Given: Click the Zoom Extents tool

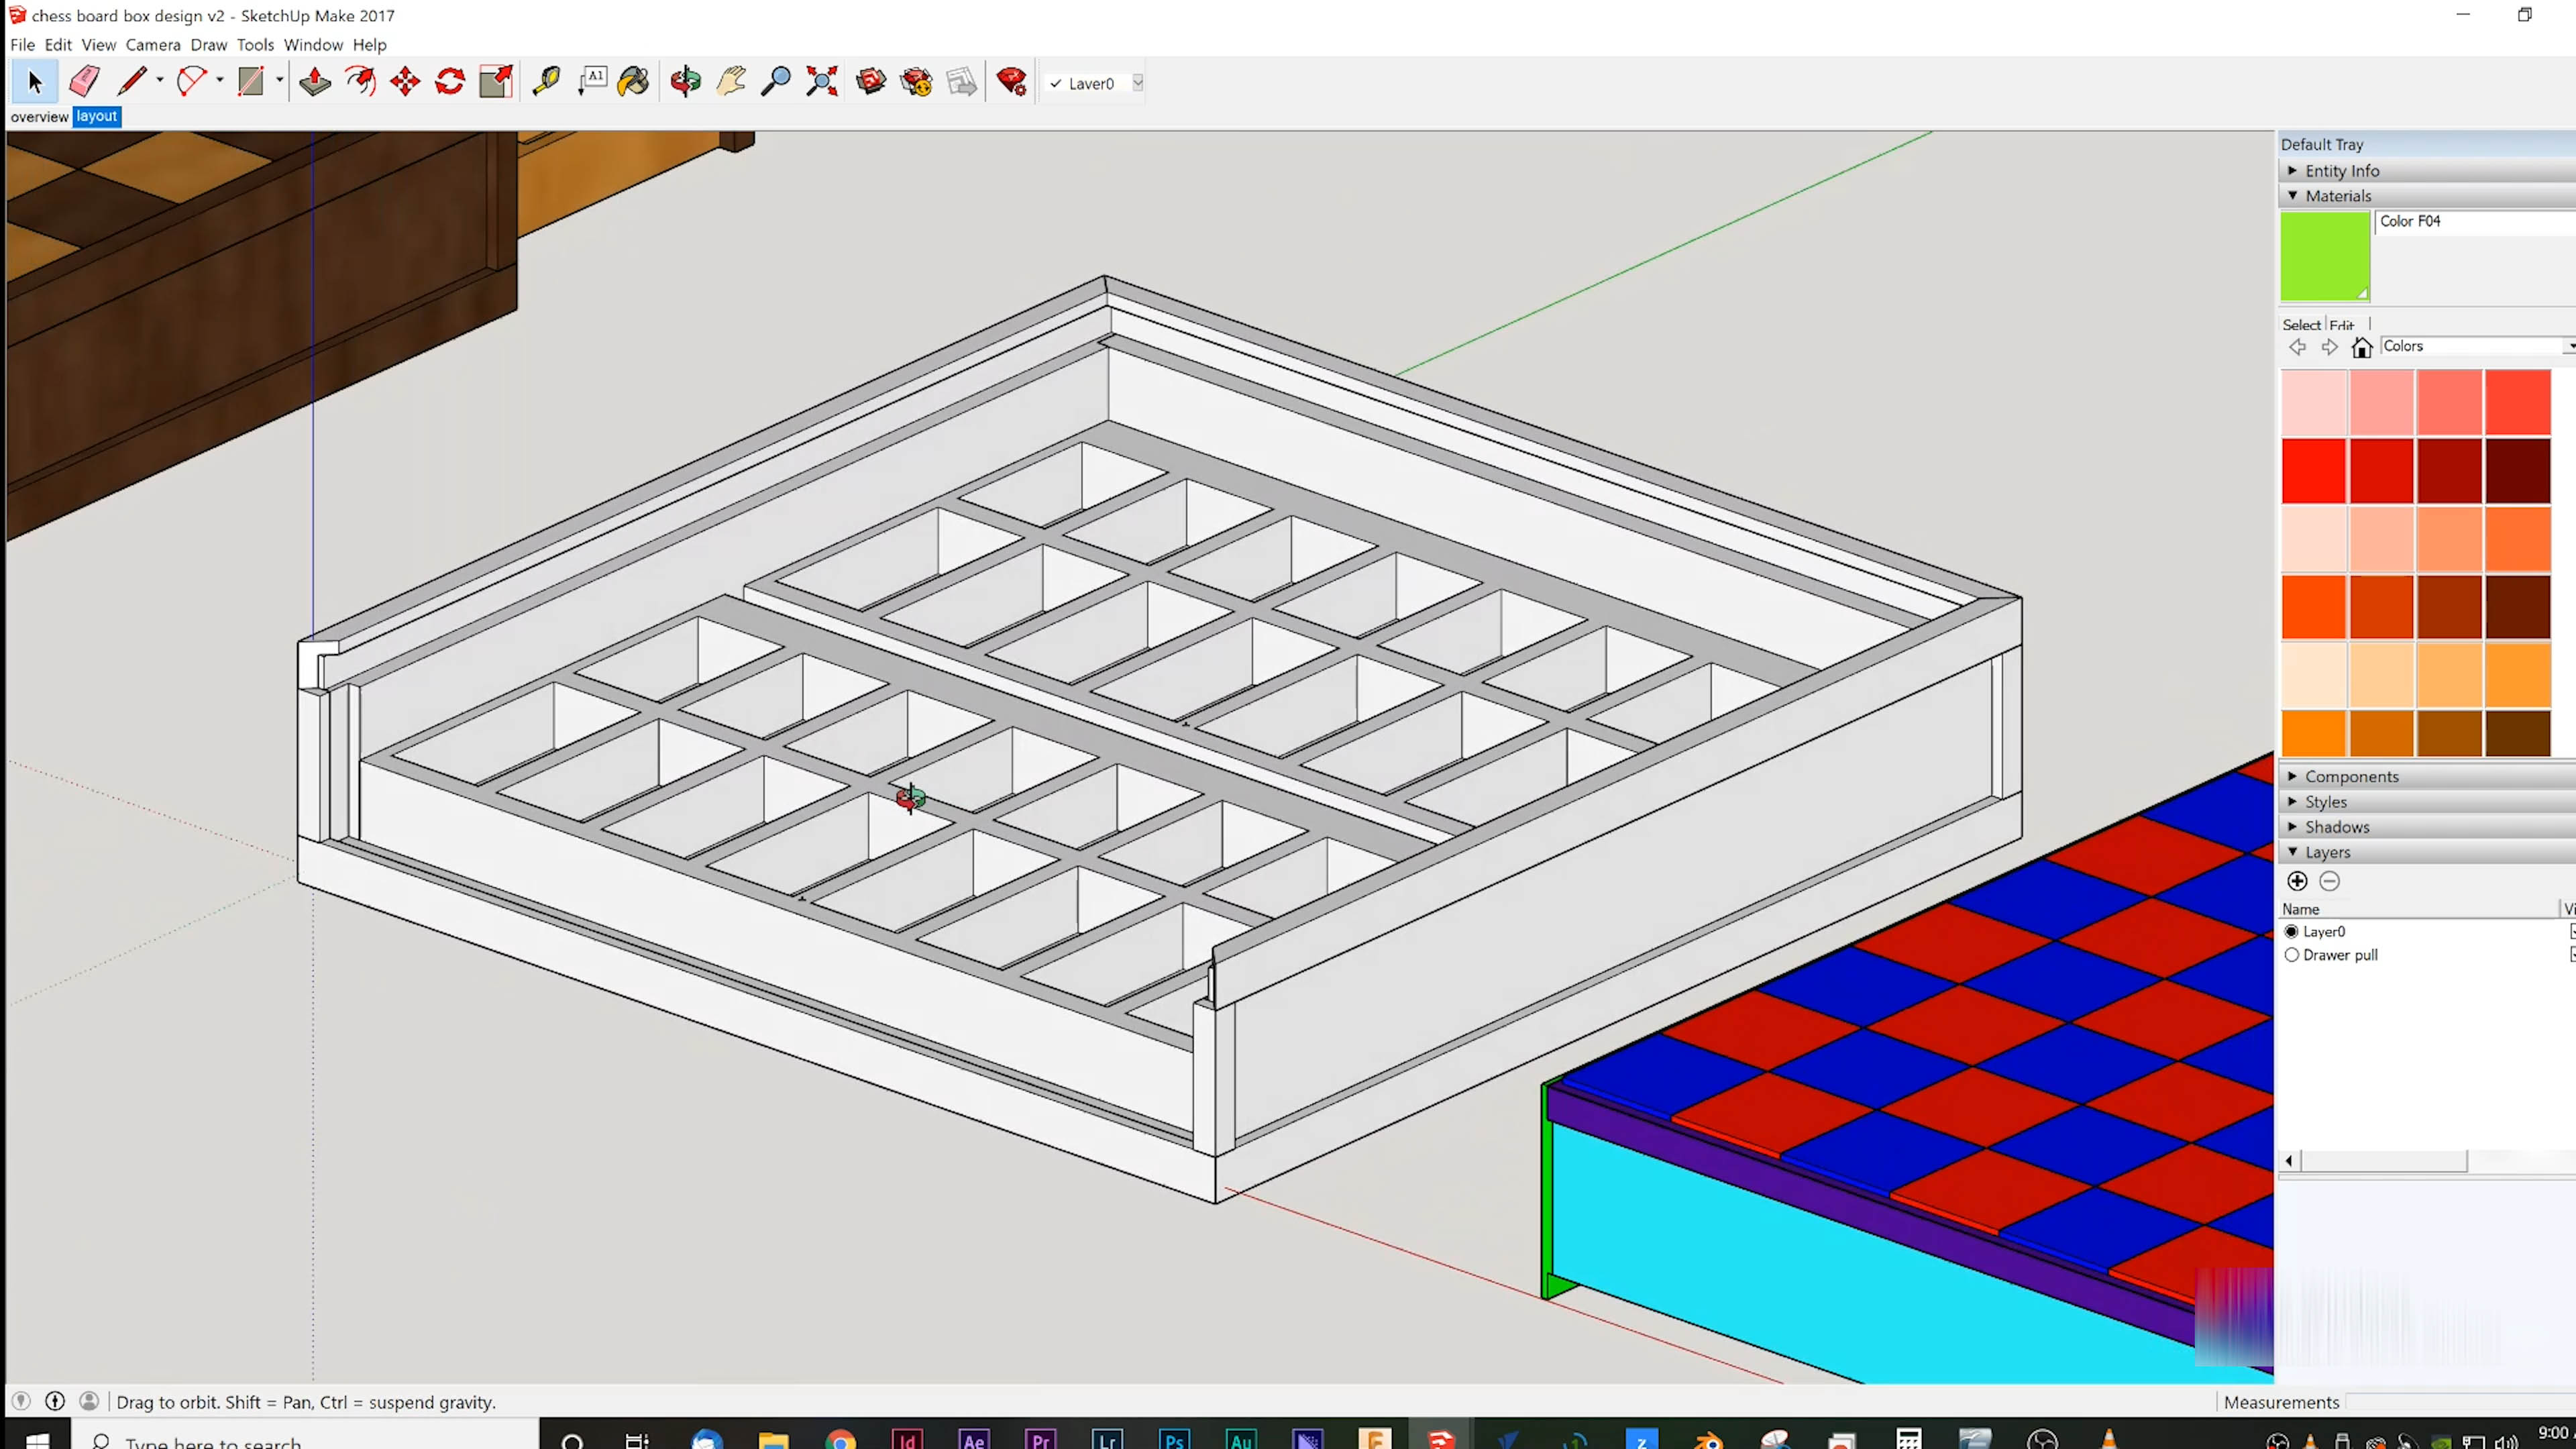Looking at the screenshot, I should point(822,82).
